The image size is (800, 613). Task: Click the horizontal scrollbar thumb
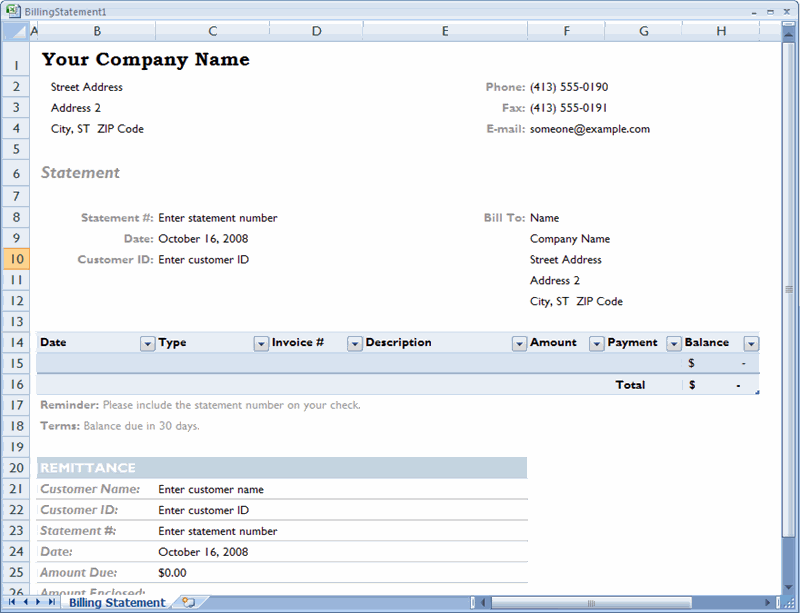(x=590, y=603)
